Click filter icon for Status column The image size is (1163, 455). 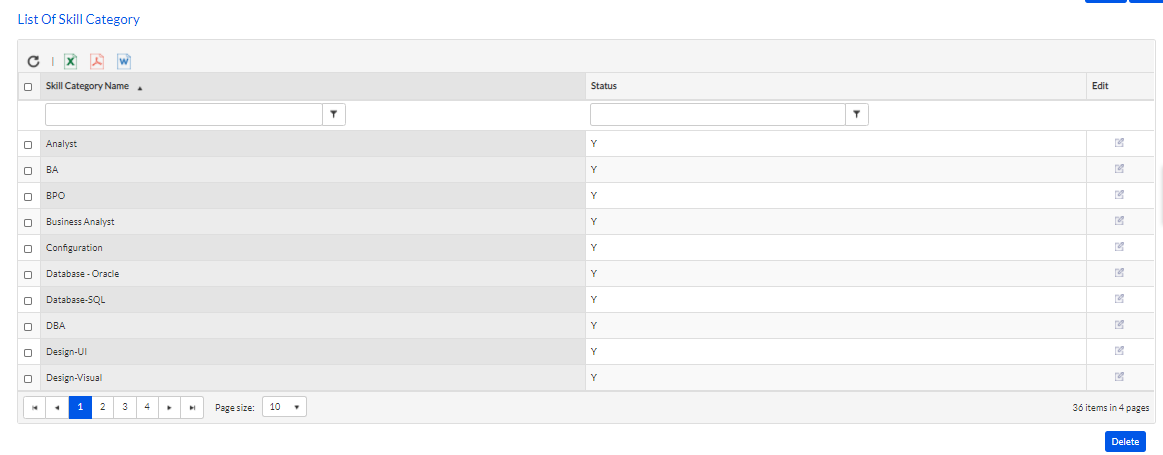click(x=857, y=114)
